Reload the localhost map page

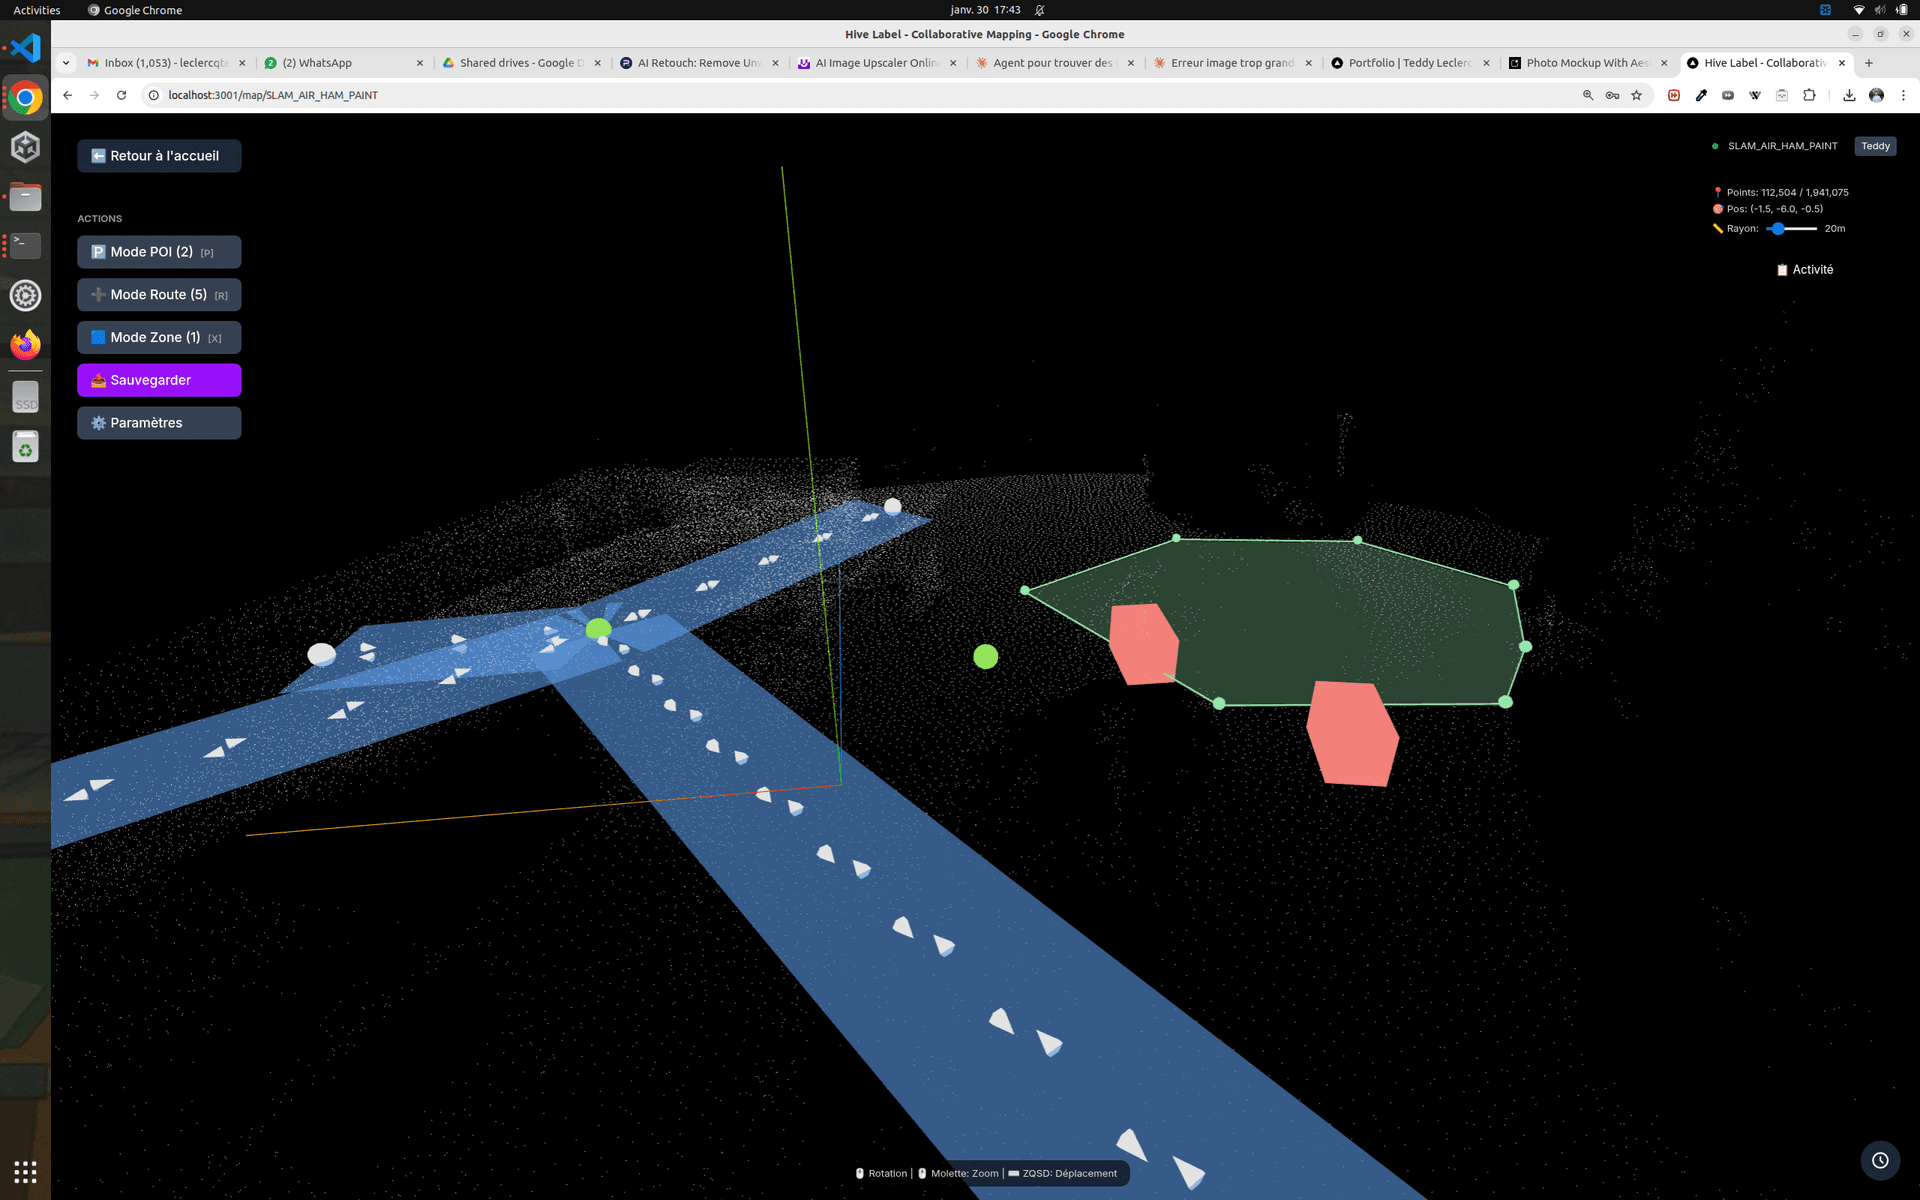tap(121, 95)
